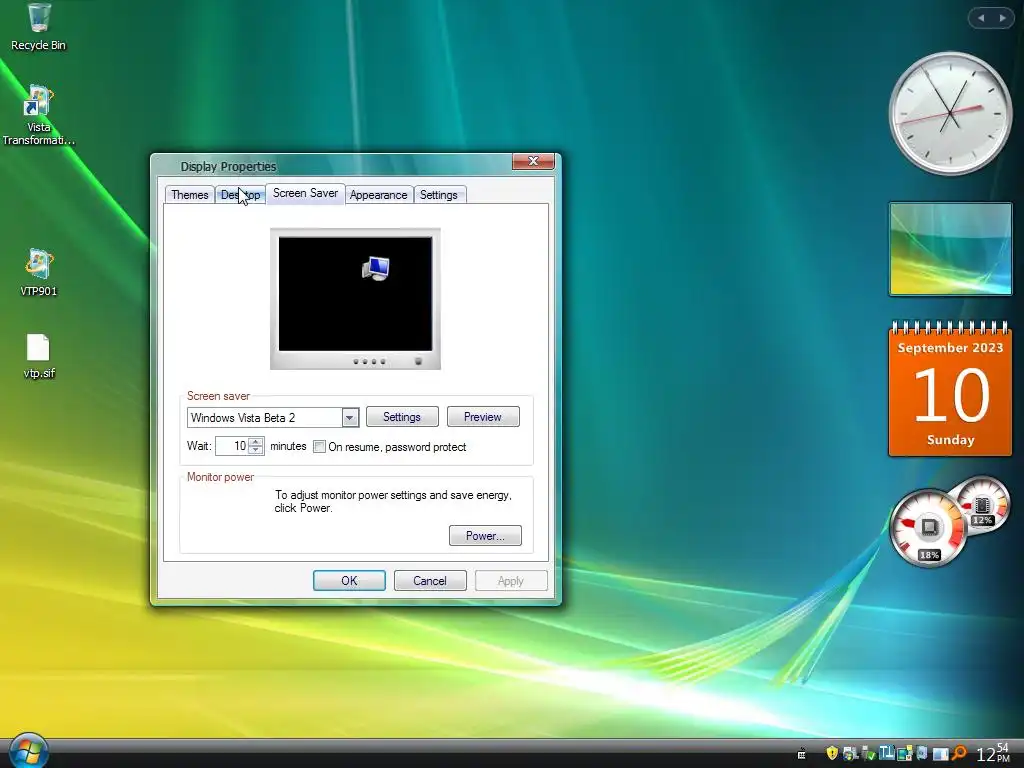Close Display Properties with red X
Screen dimensions: 1024x768
click(533, 161)
